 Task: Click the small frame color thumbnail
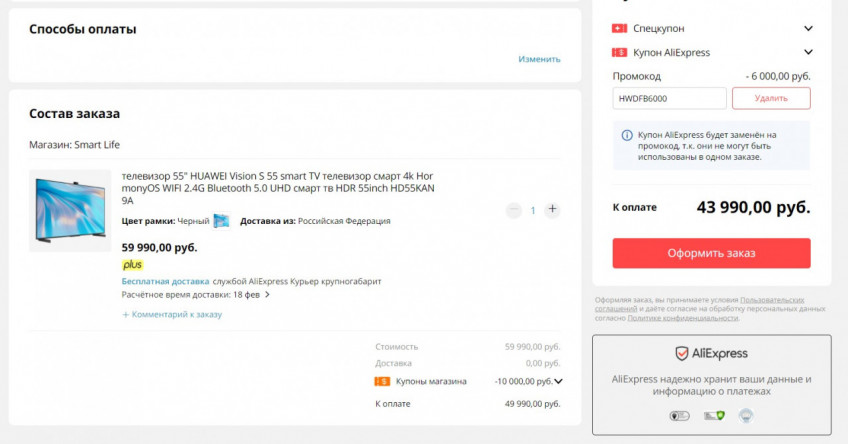(x=221, y=221)
